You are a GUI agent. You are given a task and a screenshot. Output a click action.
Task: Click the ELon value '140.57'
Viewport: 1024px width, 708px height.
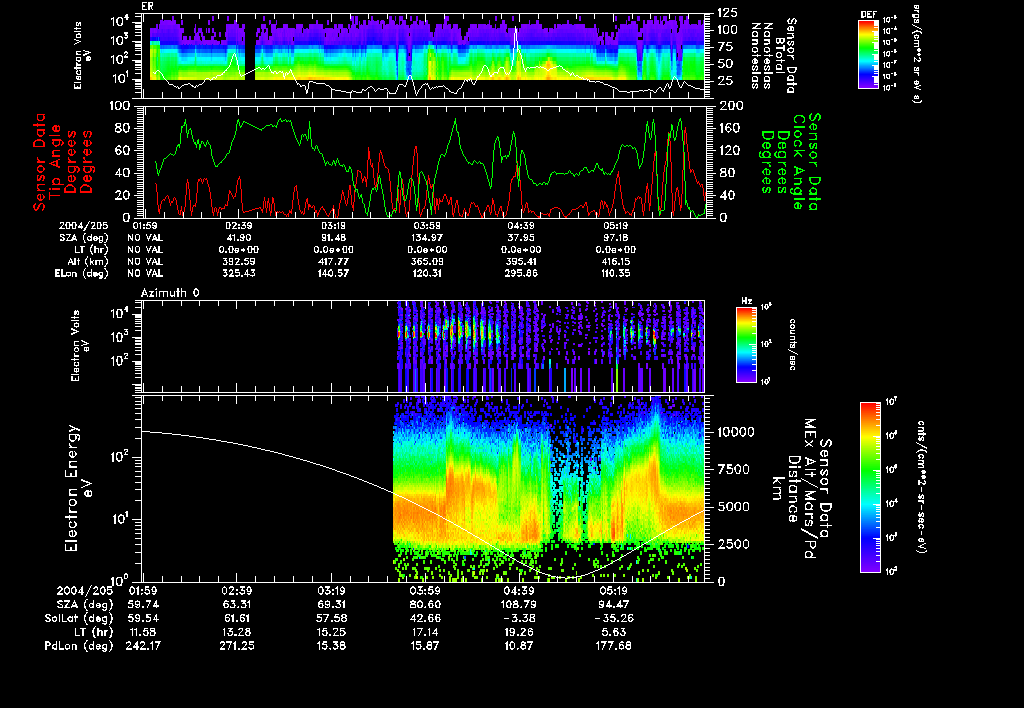(x=333, y=274)
